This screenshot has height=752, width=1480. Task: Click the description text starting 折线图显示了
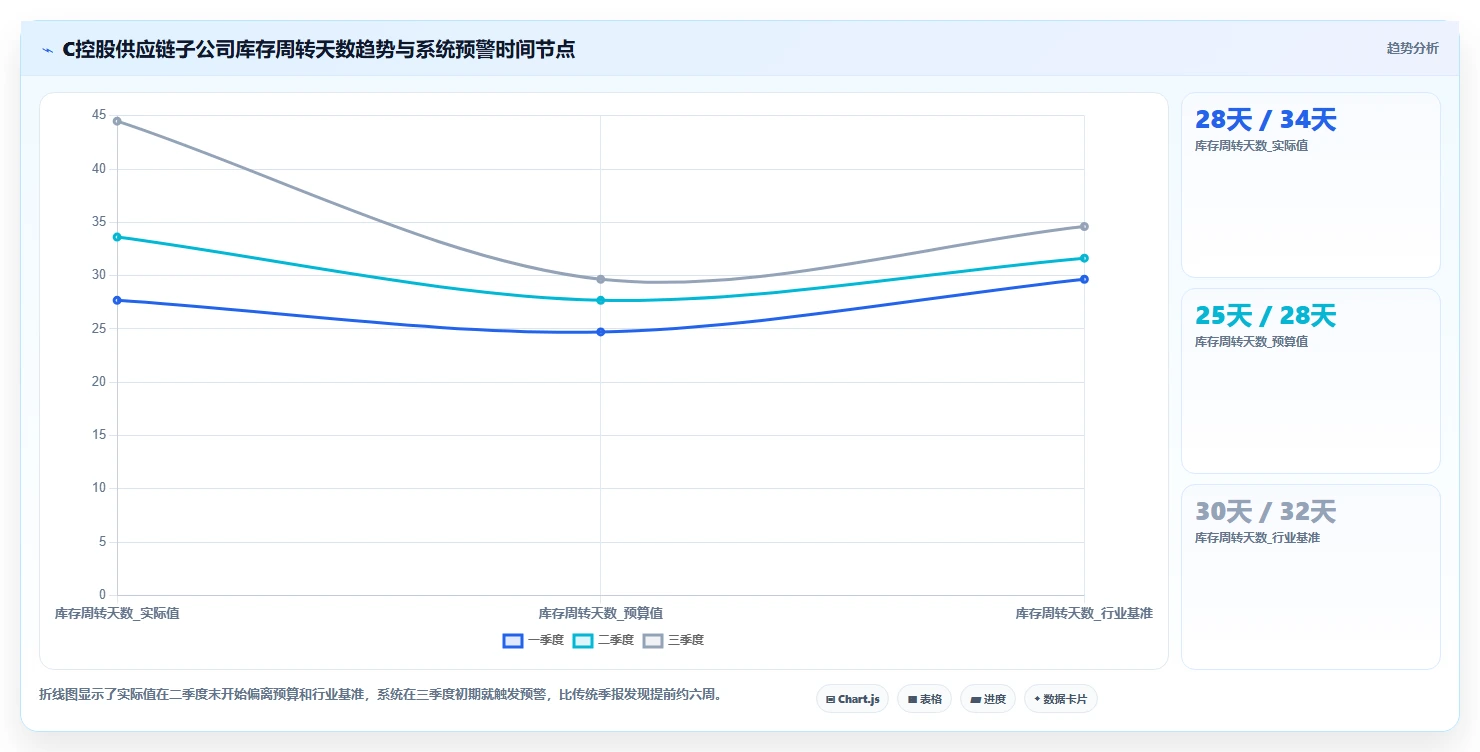click(380, 694)
